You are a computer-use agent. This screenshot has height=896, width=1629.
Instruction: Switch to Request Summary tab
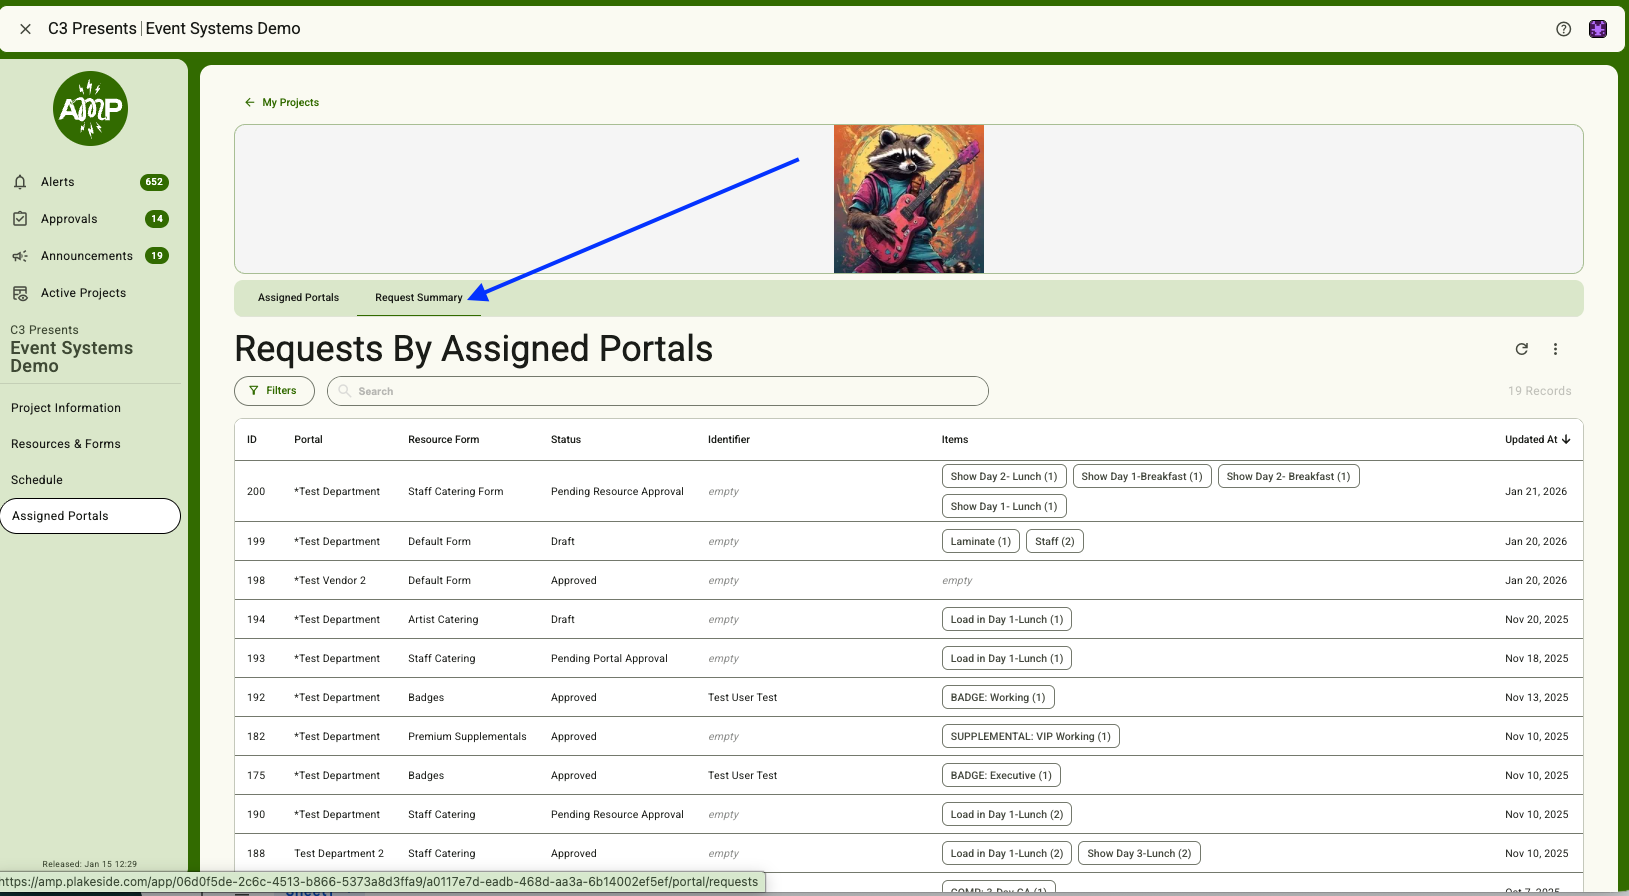[419, 298]
